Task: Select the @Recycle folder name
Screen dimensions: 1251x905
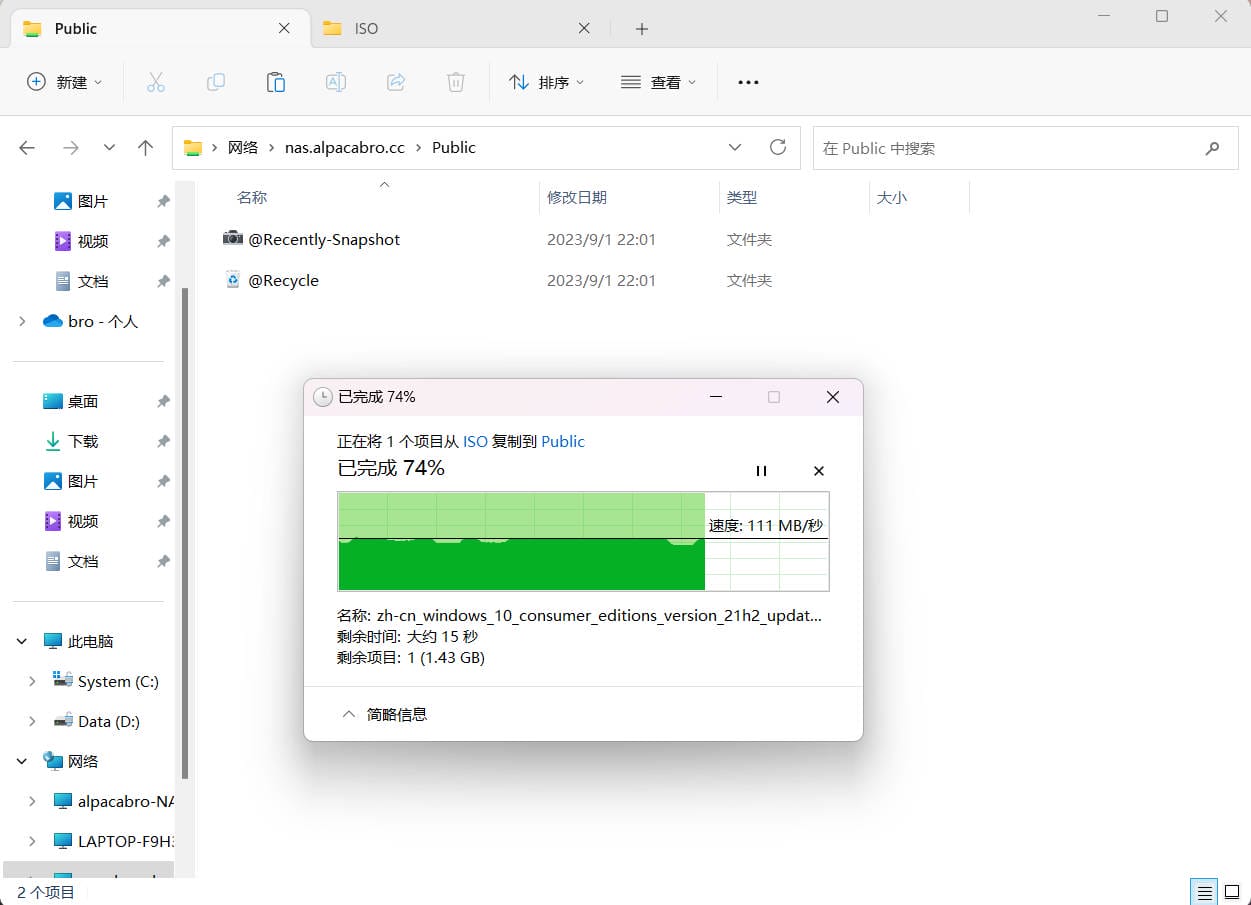Action: pos(283,280)
